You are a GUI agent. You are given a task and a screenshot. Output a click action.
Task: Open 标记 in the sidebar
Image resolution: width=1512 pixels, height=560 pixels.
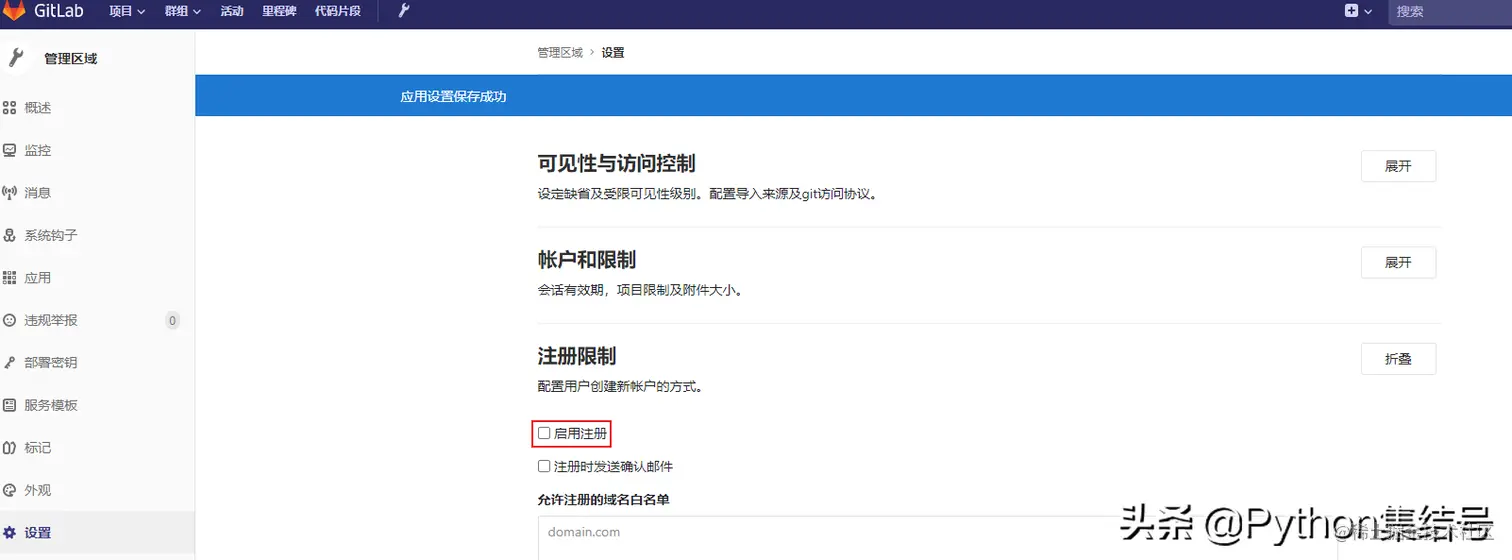pyautogui.click(x=38, y=448)
